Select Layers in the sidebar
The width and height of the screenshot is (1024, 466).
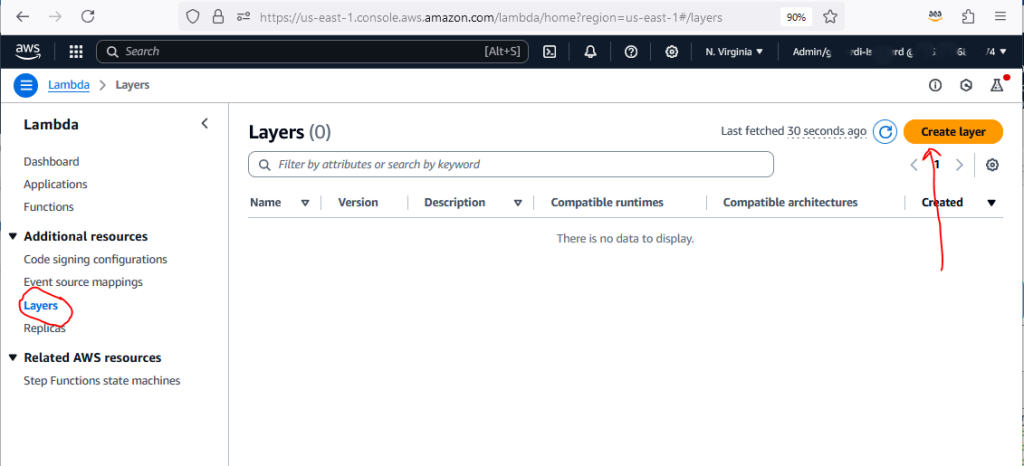pyautogui.click(x=40, y=305)
